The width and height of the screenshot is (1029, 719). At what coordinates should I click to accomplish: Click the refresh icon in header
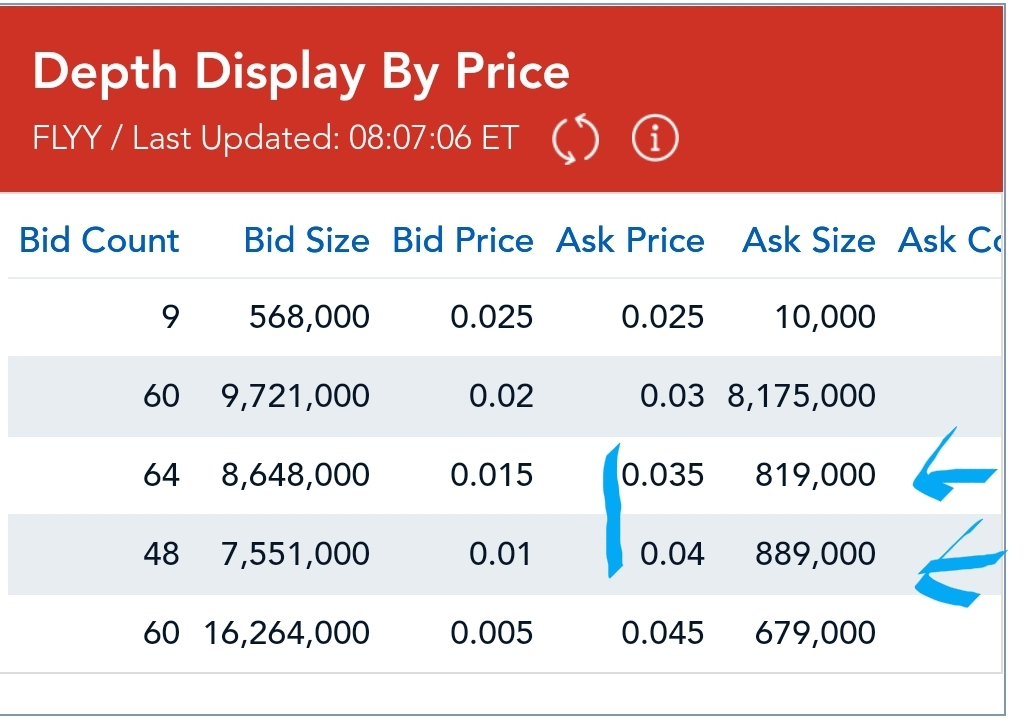(x=576, y=140)
